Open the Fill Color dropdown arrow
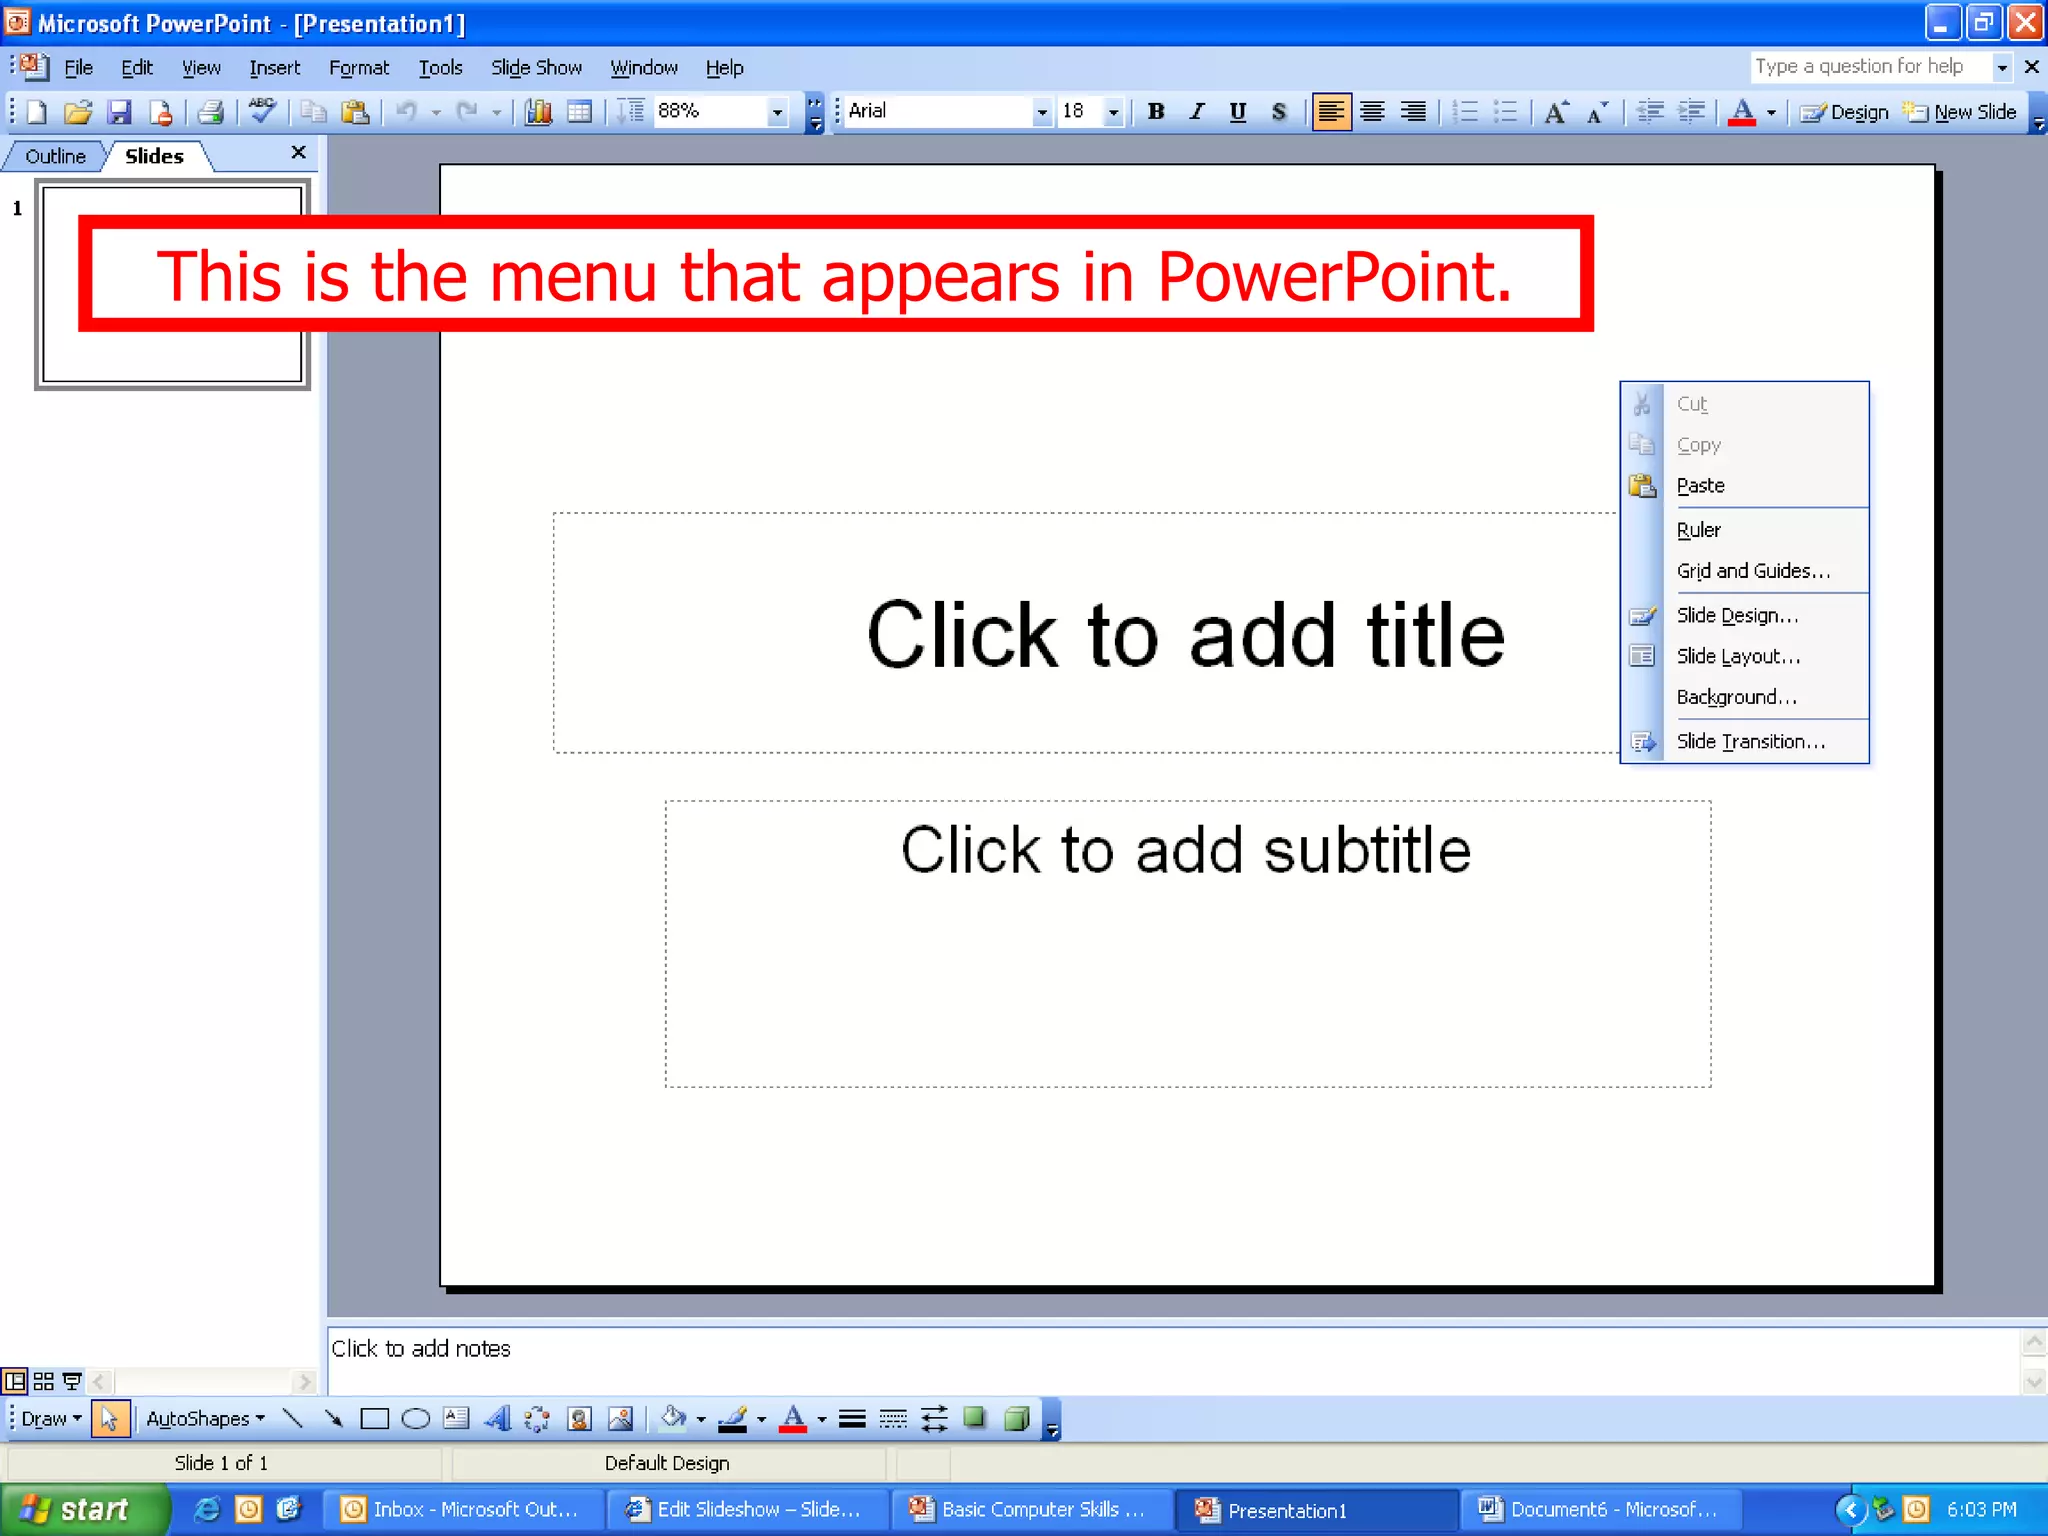The image size is (2048, 1536). [700, 1418]
